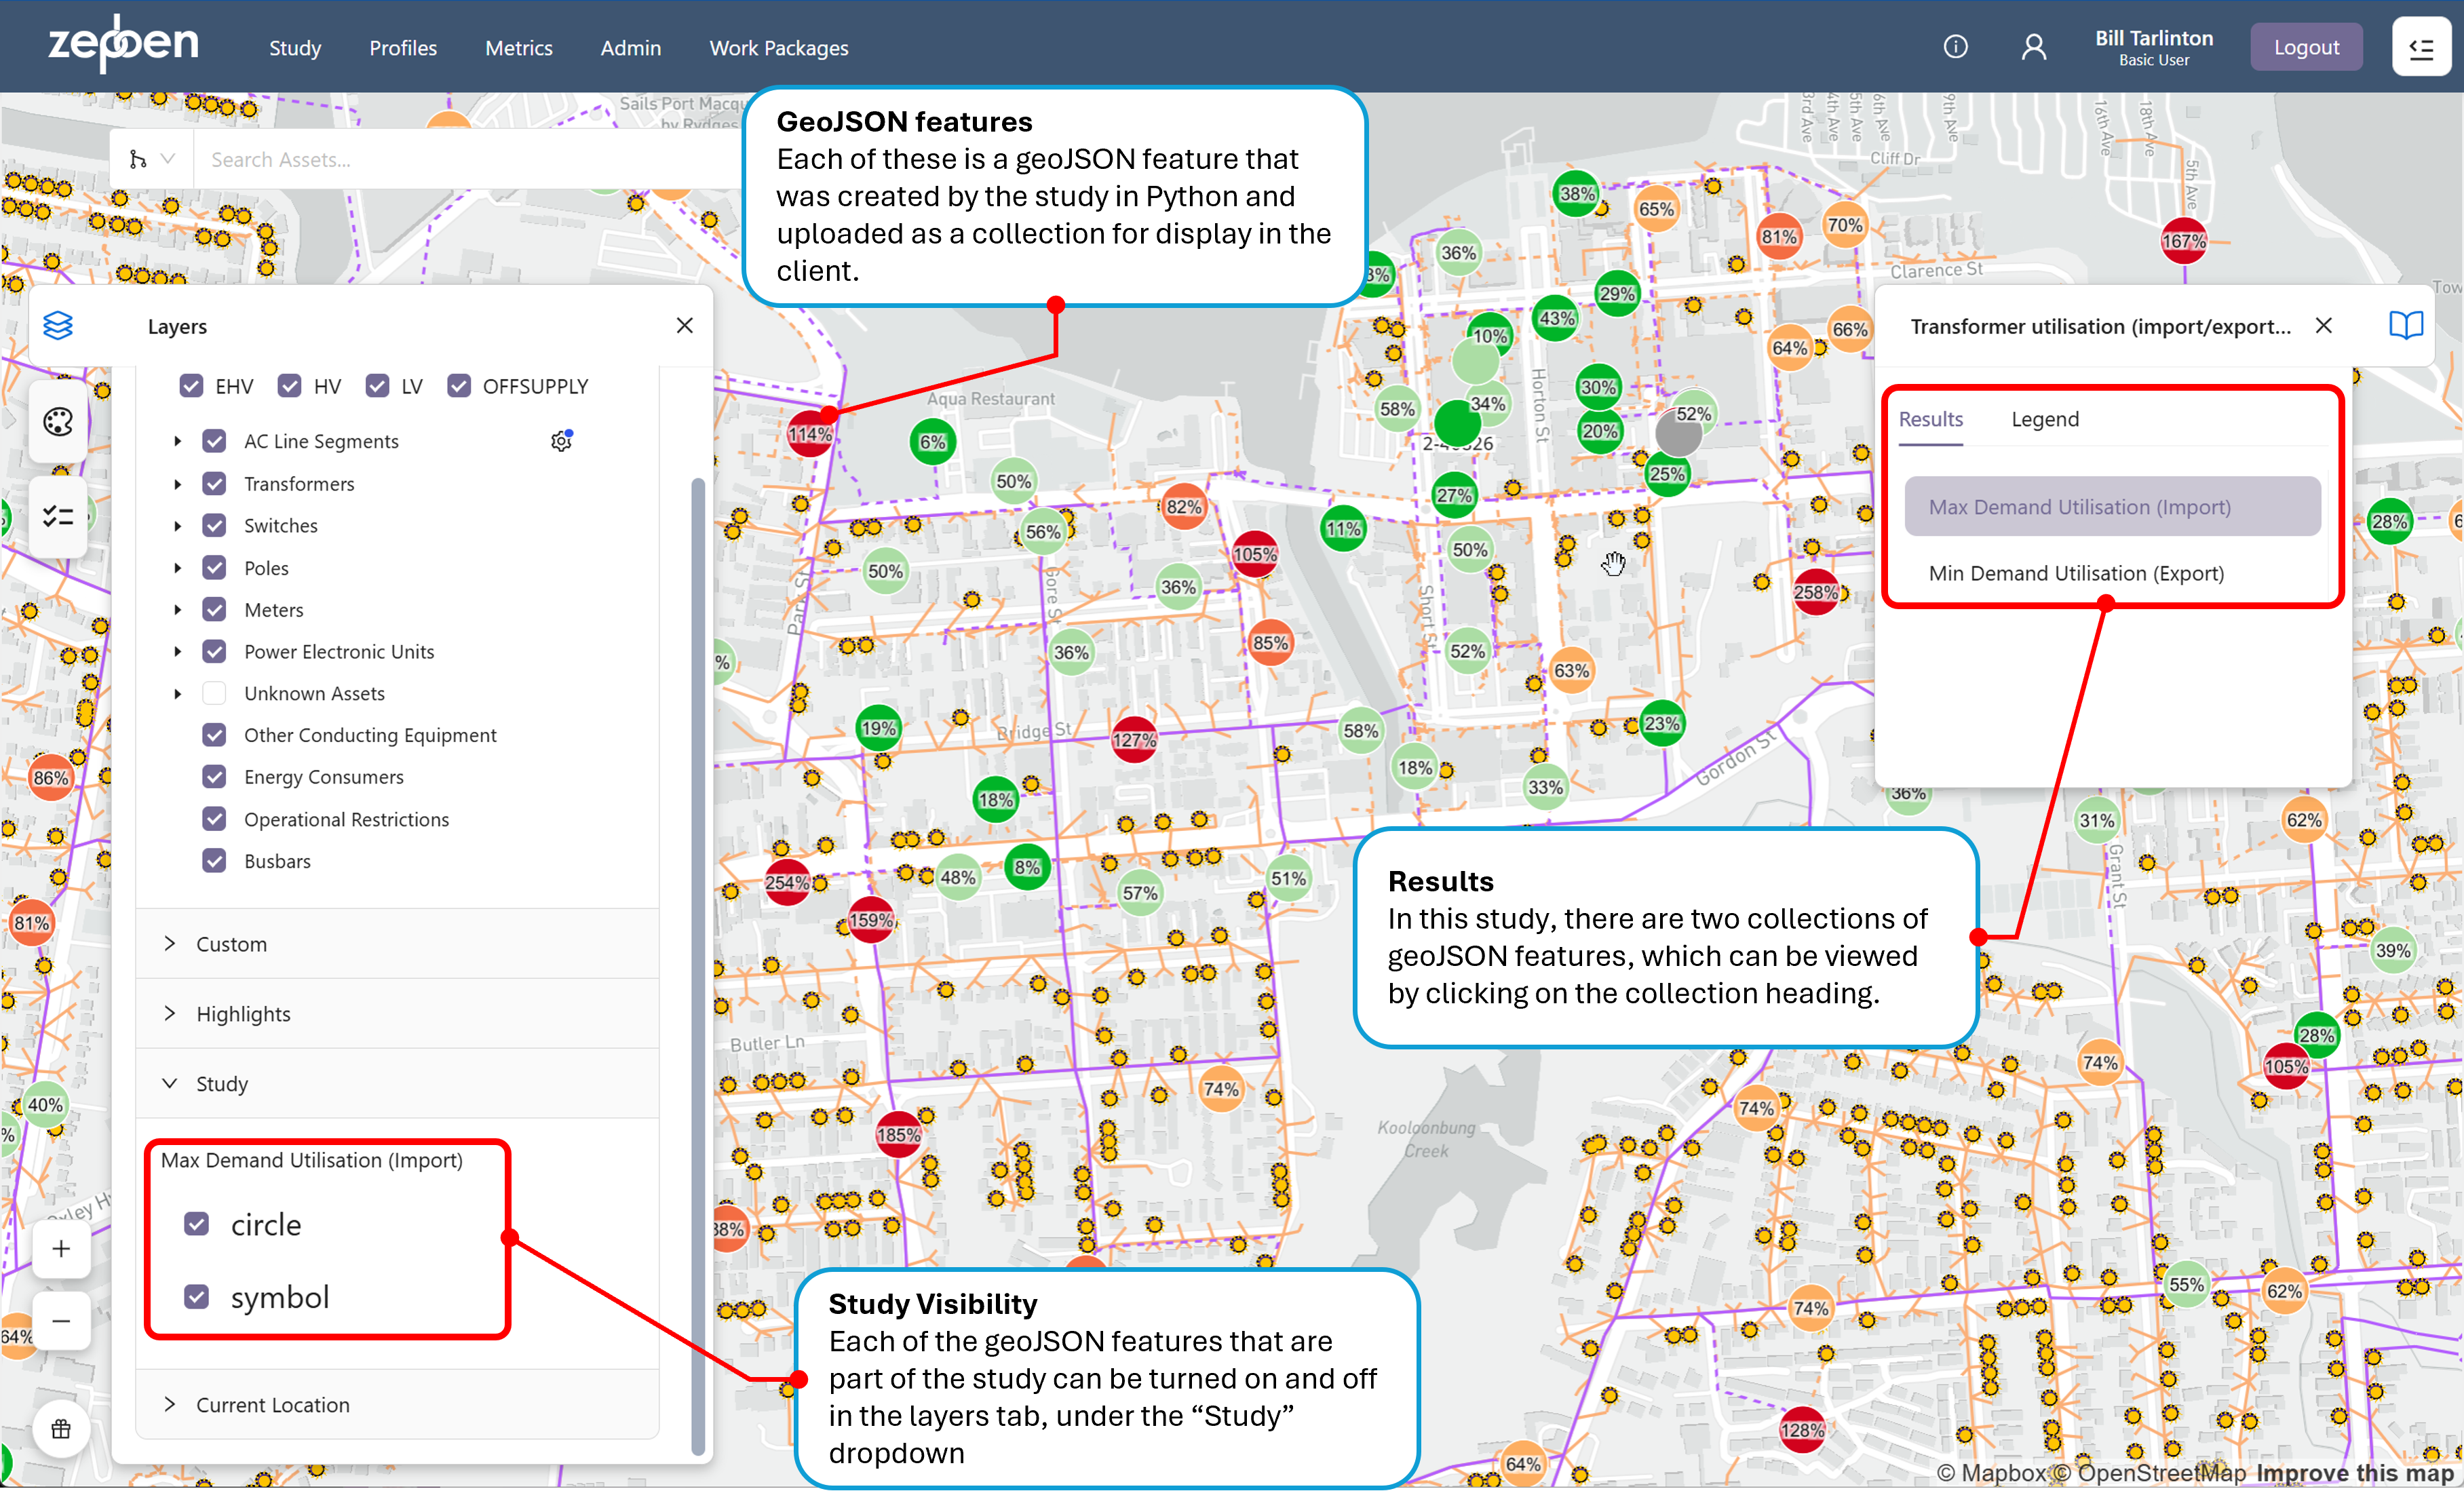The image size is (2464, 1491).
Task: Open the book documentation icon
Action: coord(2406,325)
